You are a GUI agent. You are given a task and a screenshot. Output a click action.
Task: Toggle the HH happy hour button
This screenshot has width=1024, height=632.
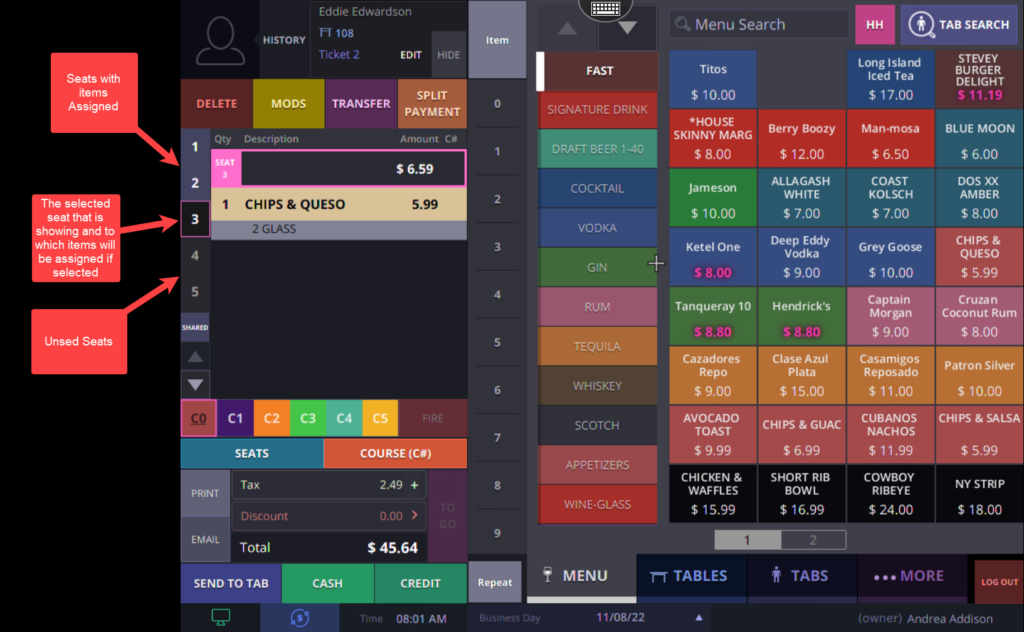[x=874, y=25]
